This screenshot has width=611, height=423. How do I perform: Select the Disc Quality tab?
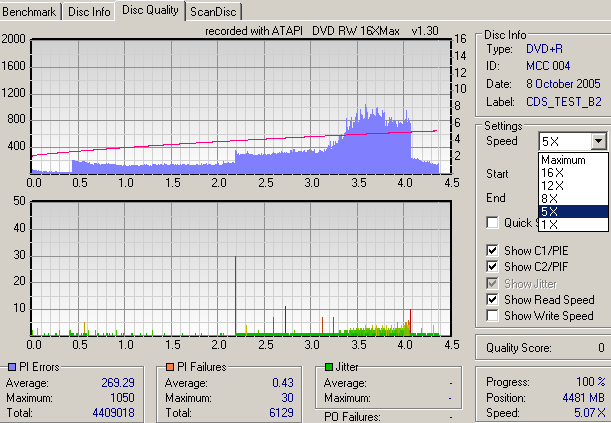click(150, 10)
